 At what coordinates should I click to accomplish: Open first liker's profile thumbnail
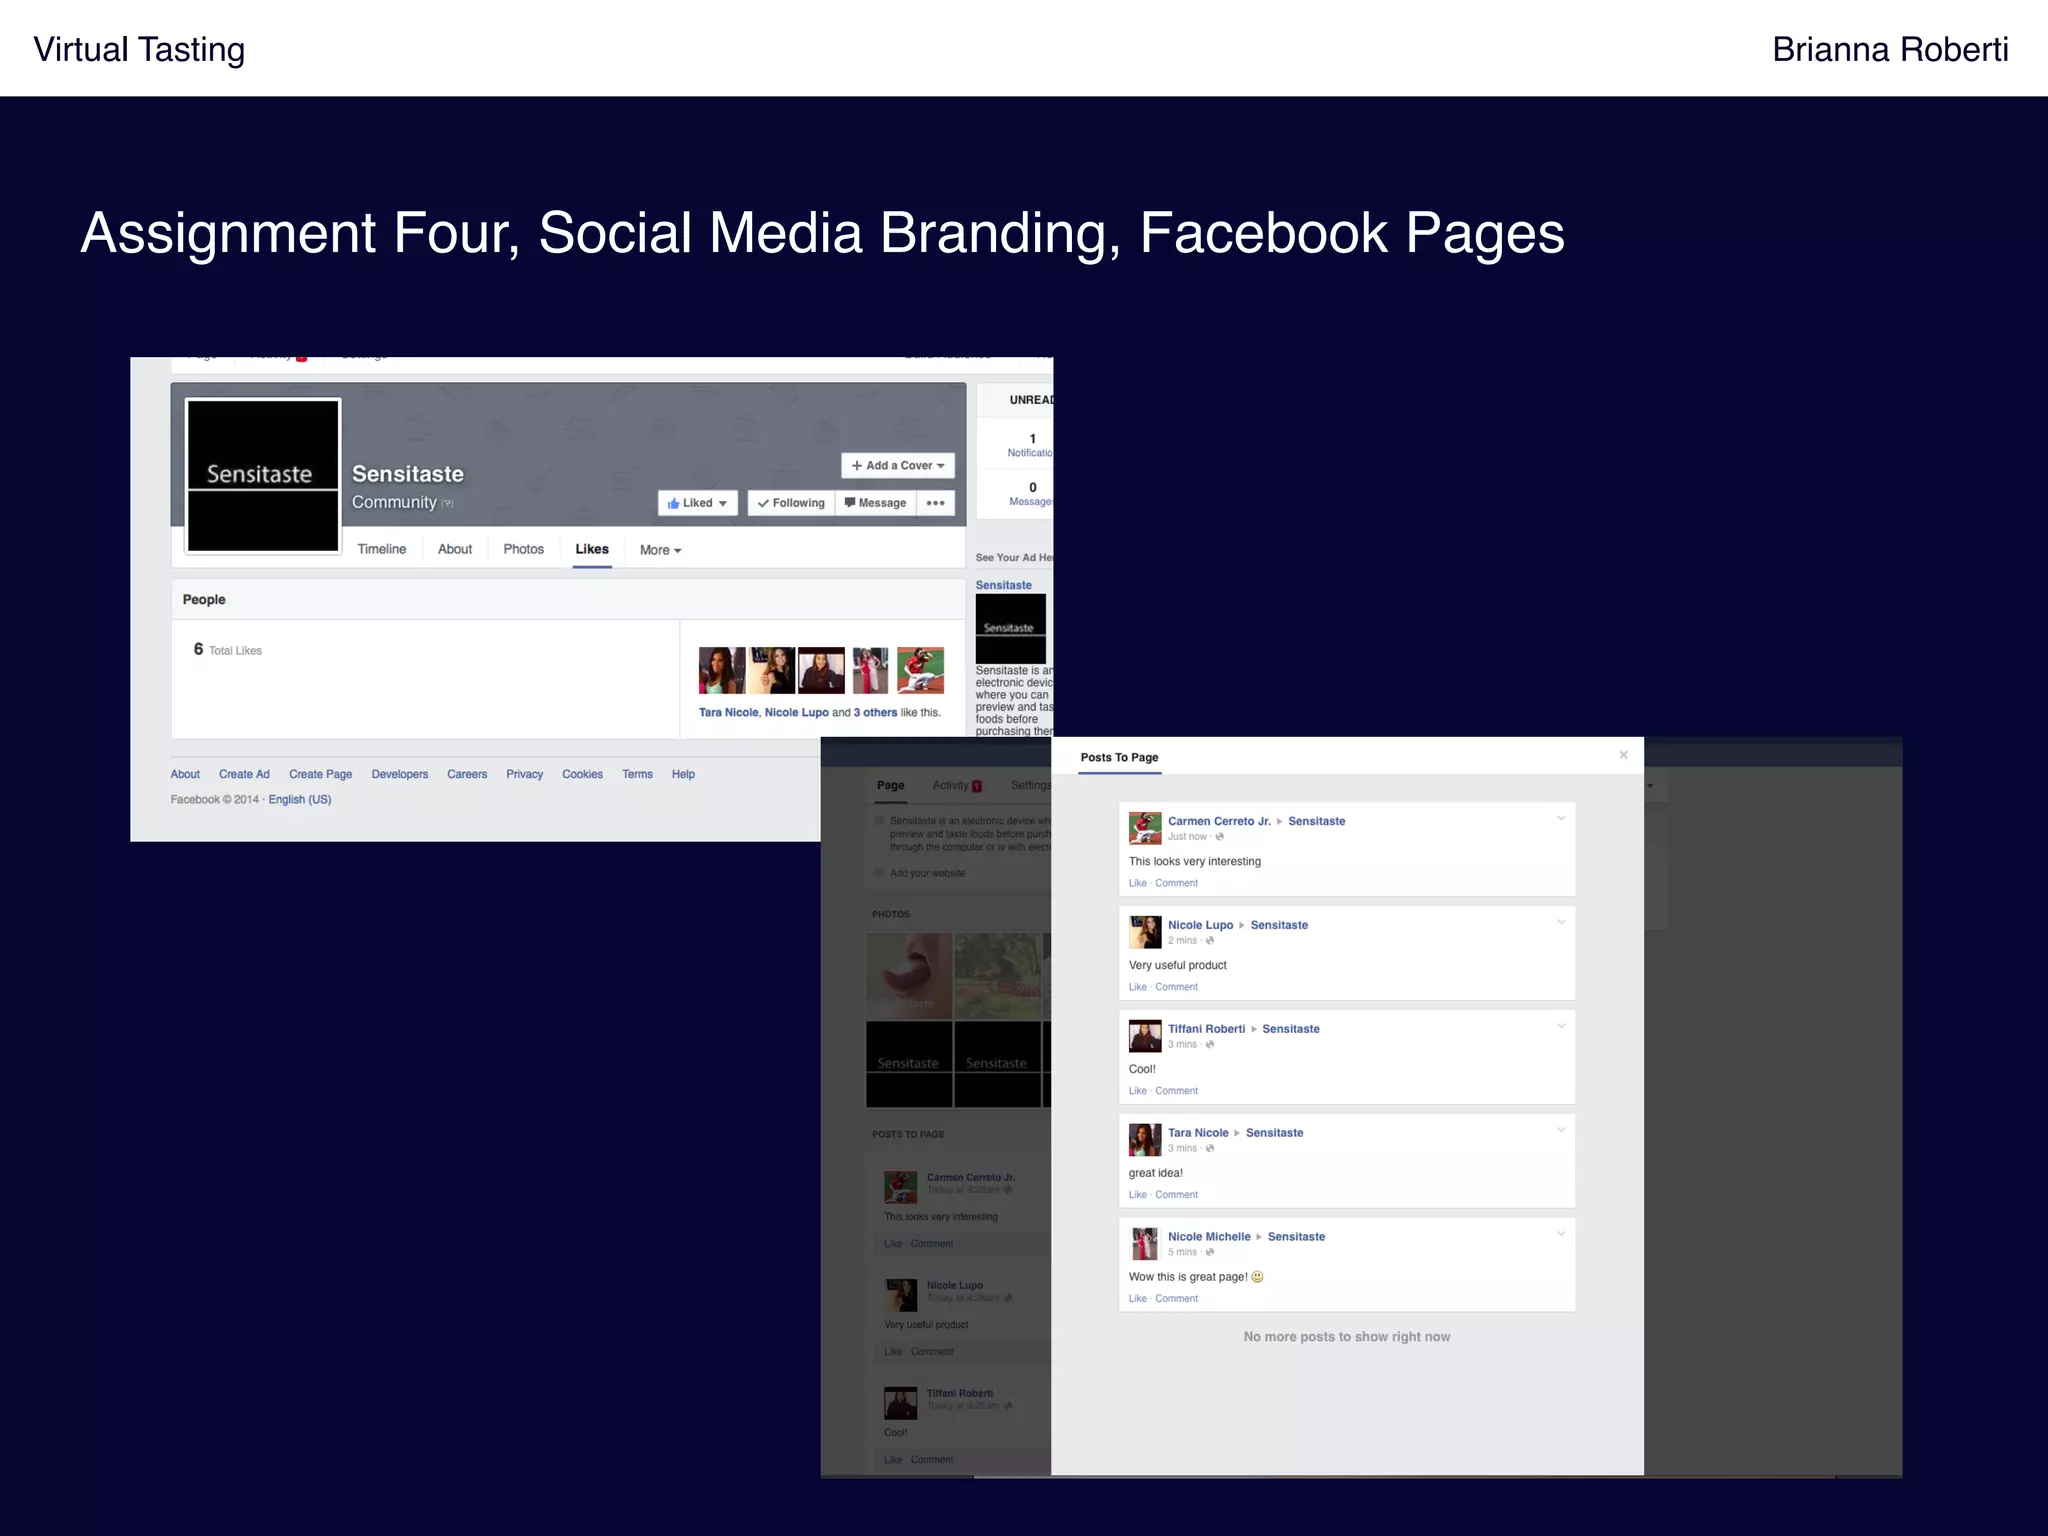coord(722,670)
